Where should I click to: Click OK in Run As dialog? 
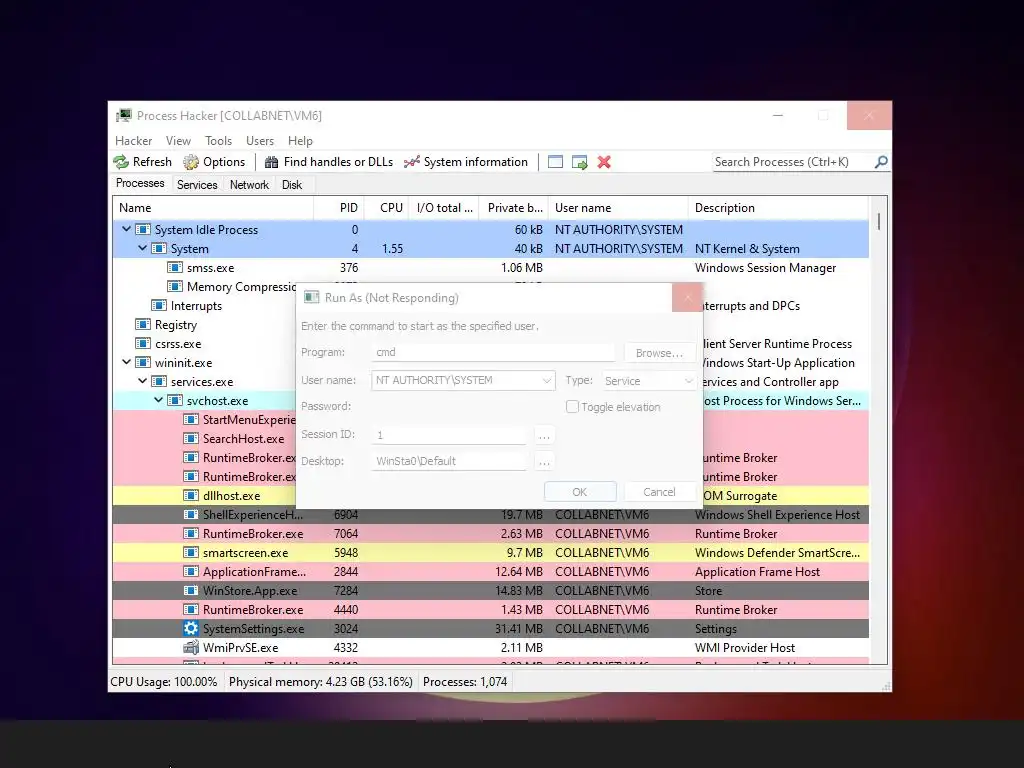pyautogui.click(x=580, y=492)
